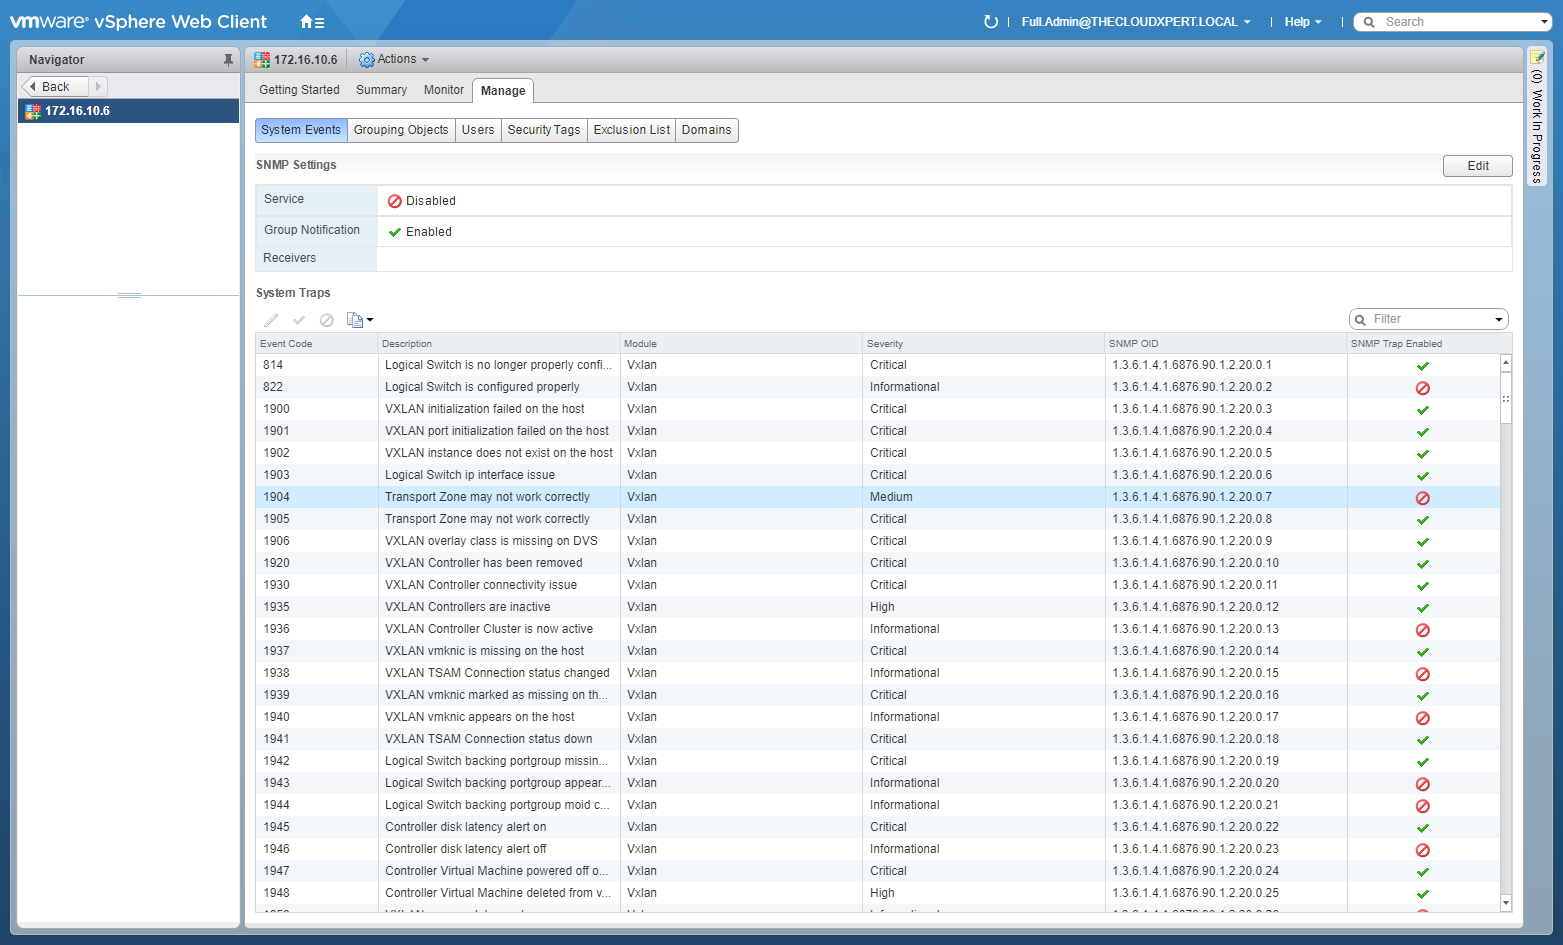This screenshot has height=945, width=1563.
Task: Click the Back button in Navigator
Action: point(55,87)
